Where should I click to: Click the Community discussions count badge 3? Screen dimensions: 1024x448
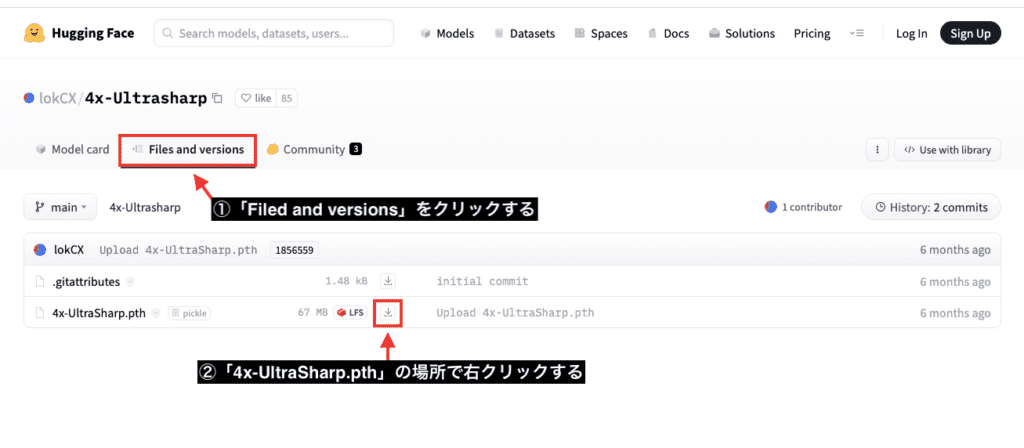355,150
